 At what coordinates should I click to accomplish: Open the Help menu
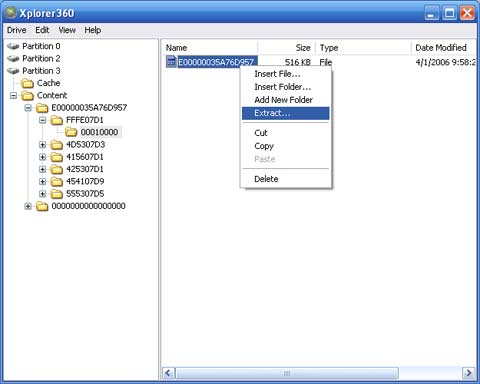pyautogui.click(x=93, y=30)
